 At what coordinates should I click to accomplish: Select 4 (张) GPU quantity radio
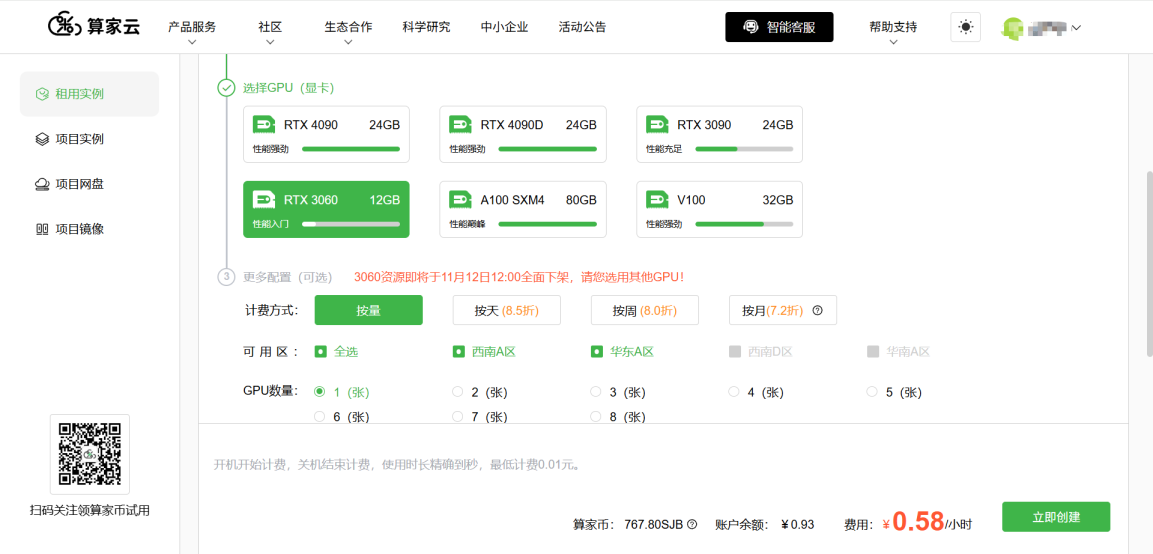click(x=733, y=391)
